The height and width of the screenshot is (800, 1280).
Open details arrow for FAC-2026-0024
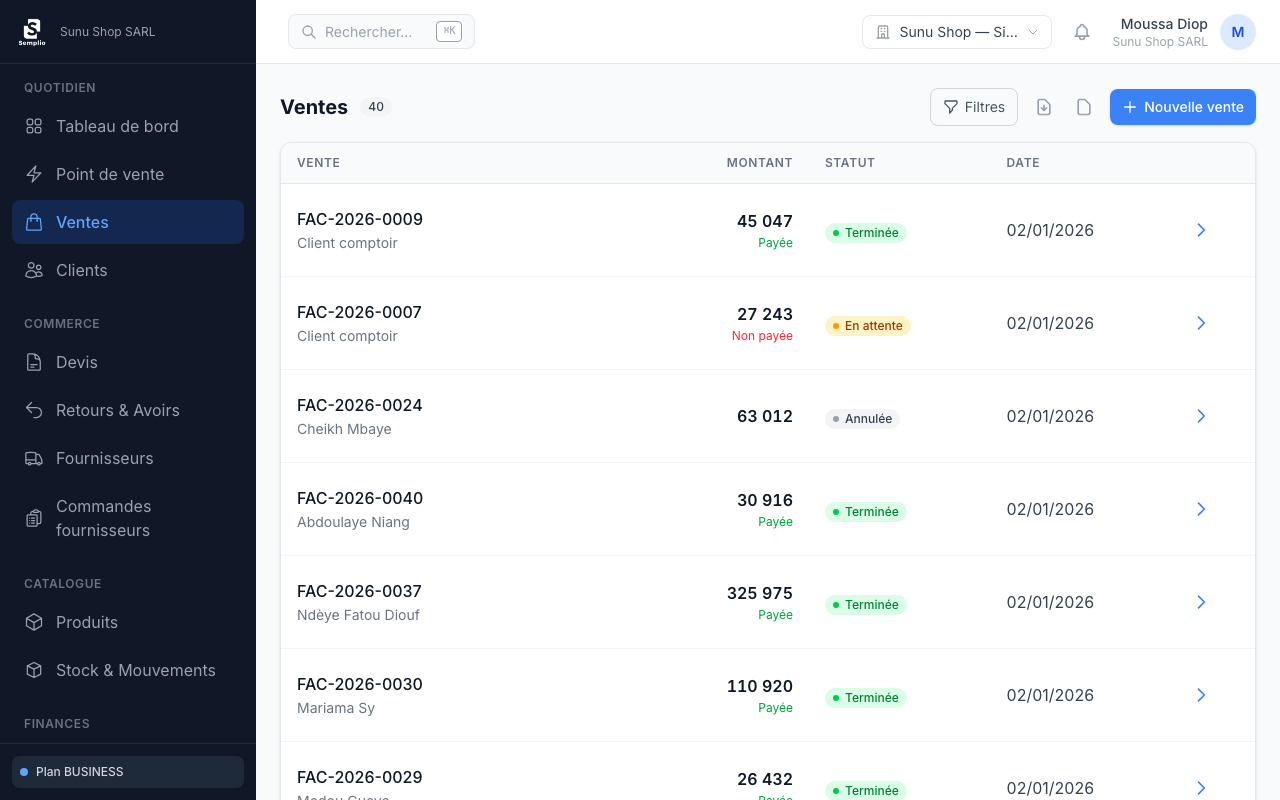click(1201, 416)
